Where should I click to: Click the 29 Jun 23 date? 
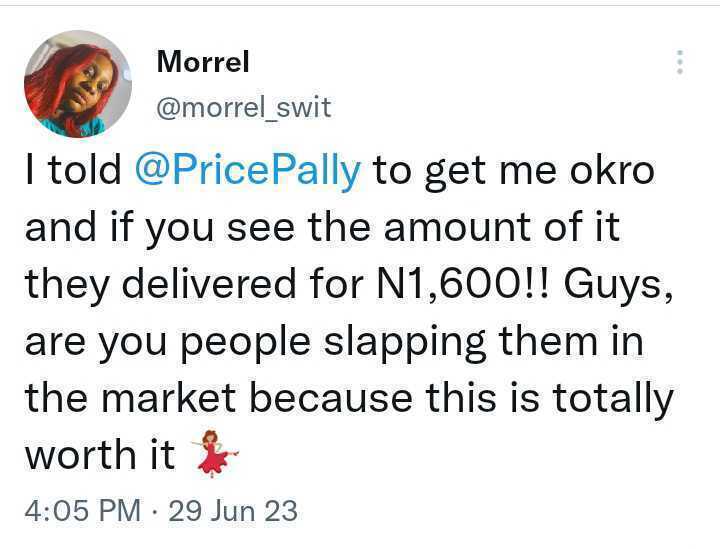(233, 511)
